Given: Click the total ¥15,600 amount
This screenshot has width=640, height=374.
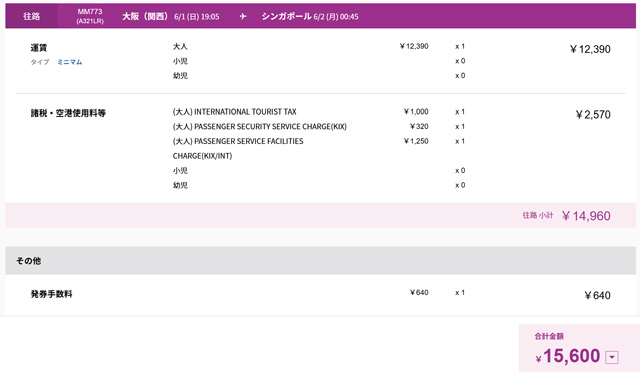Looking at the screenshot, I should pyautogui.click(x=568, y=356).
